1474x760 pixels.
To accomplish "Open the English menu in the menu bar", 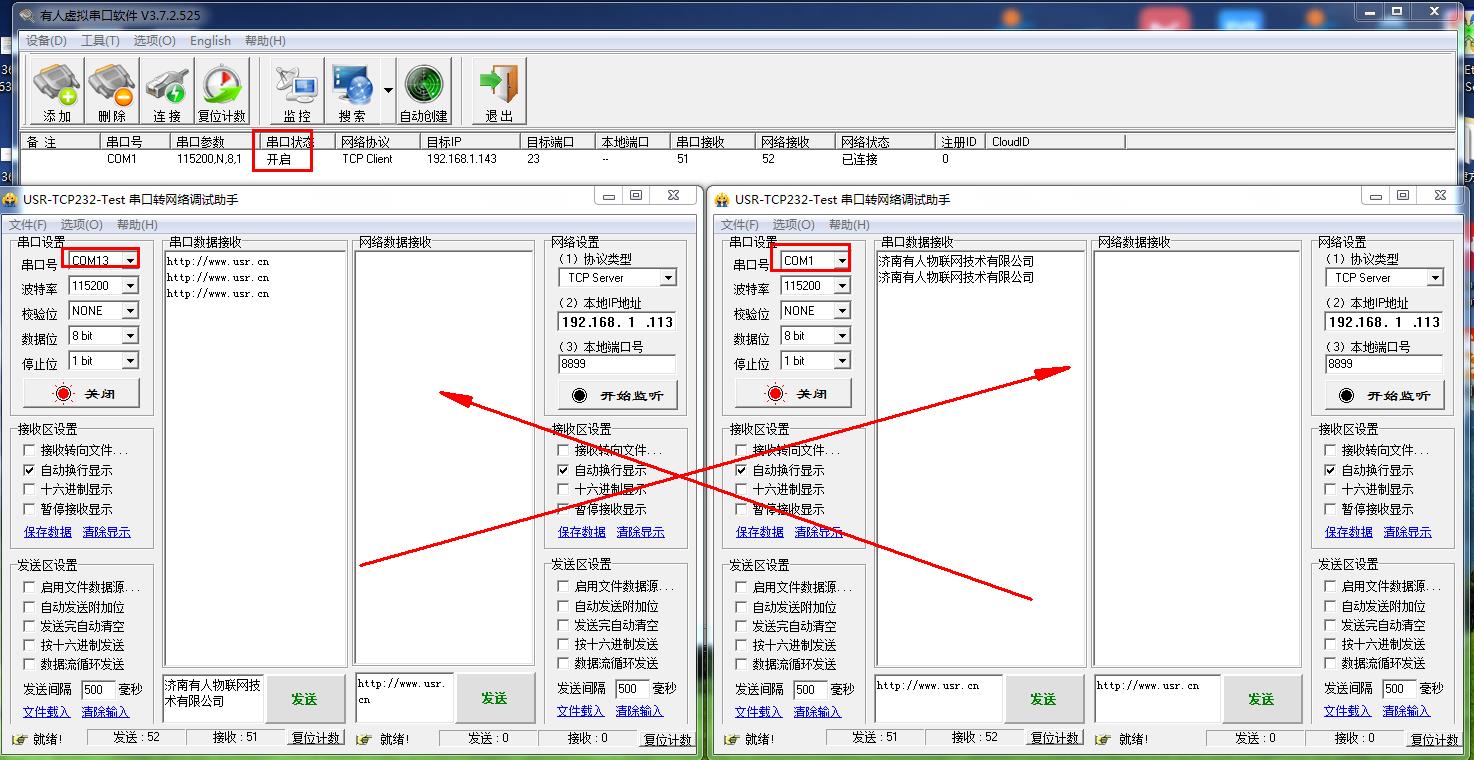I will 210,41.
